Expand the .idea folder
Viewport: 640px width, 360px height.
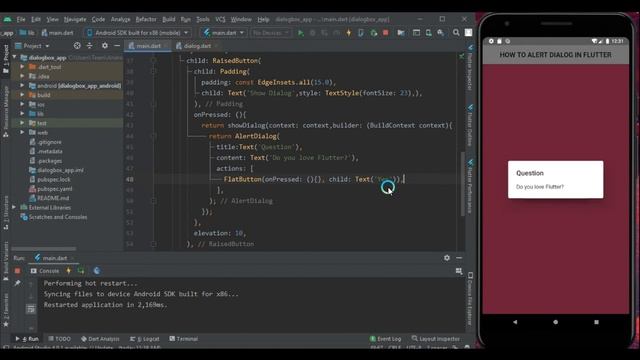(x=22, y=76)
